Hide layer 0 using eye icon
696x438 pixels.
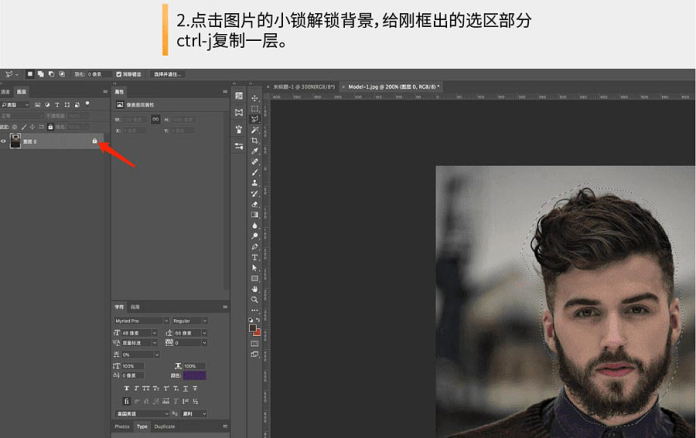tap(4, 142)
